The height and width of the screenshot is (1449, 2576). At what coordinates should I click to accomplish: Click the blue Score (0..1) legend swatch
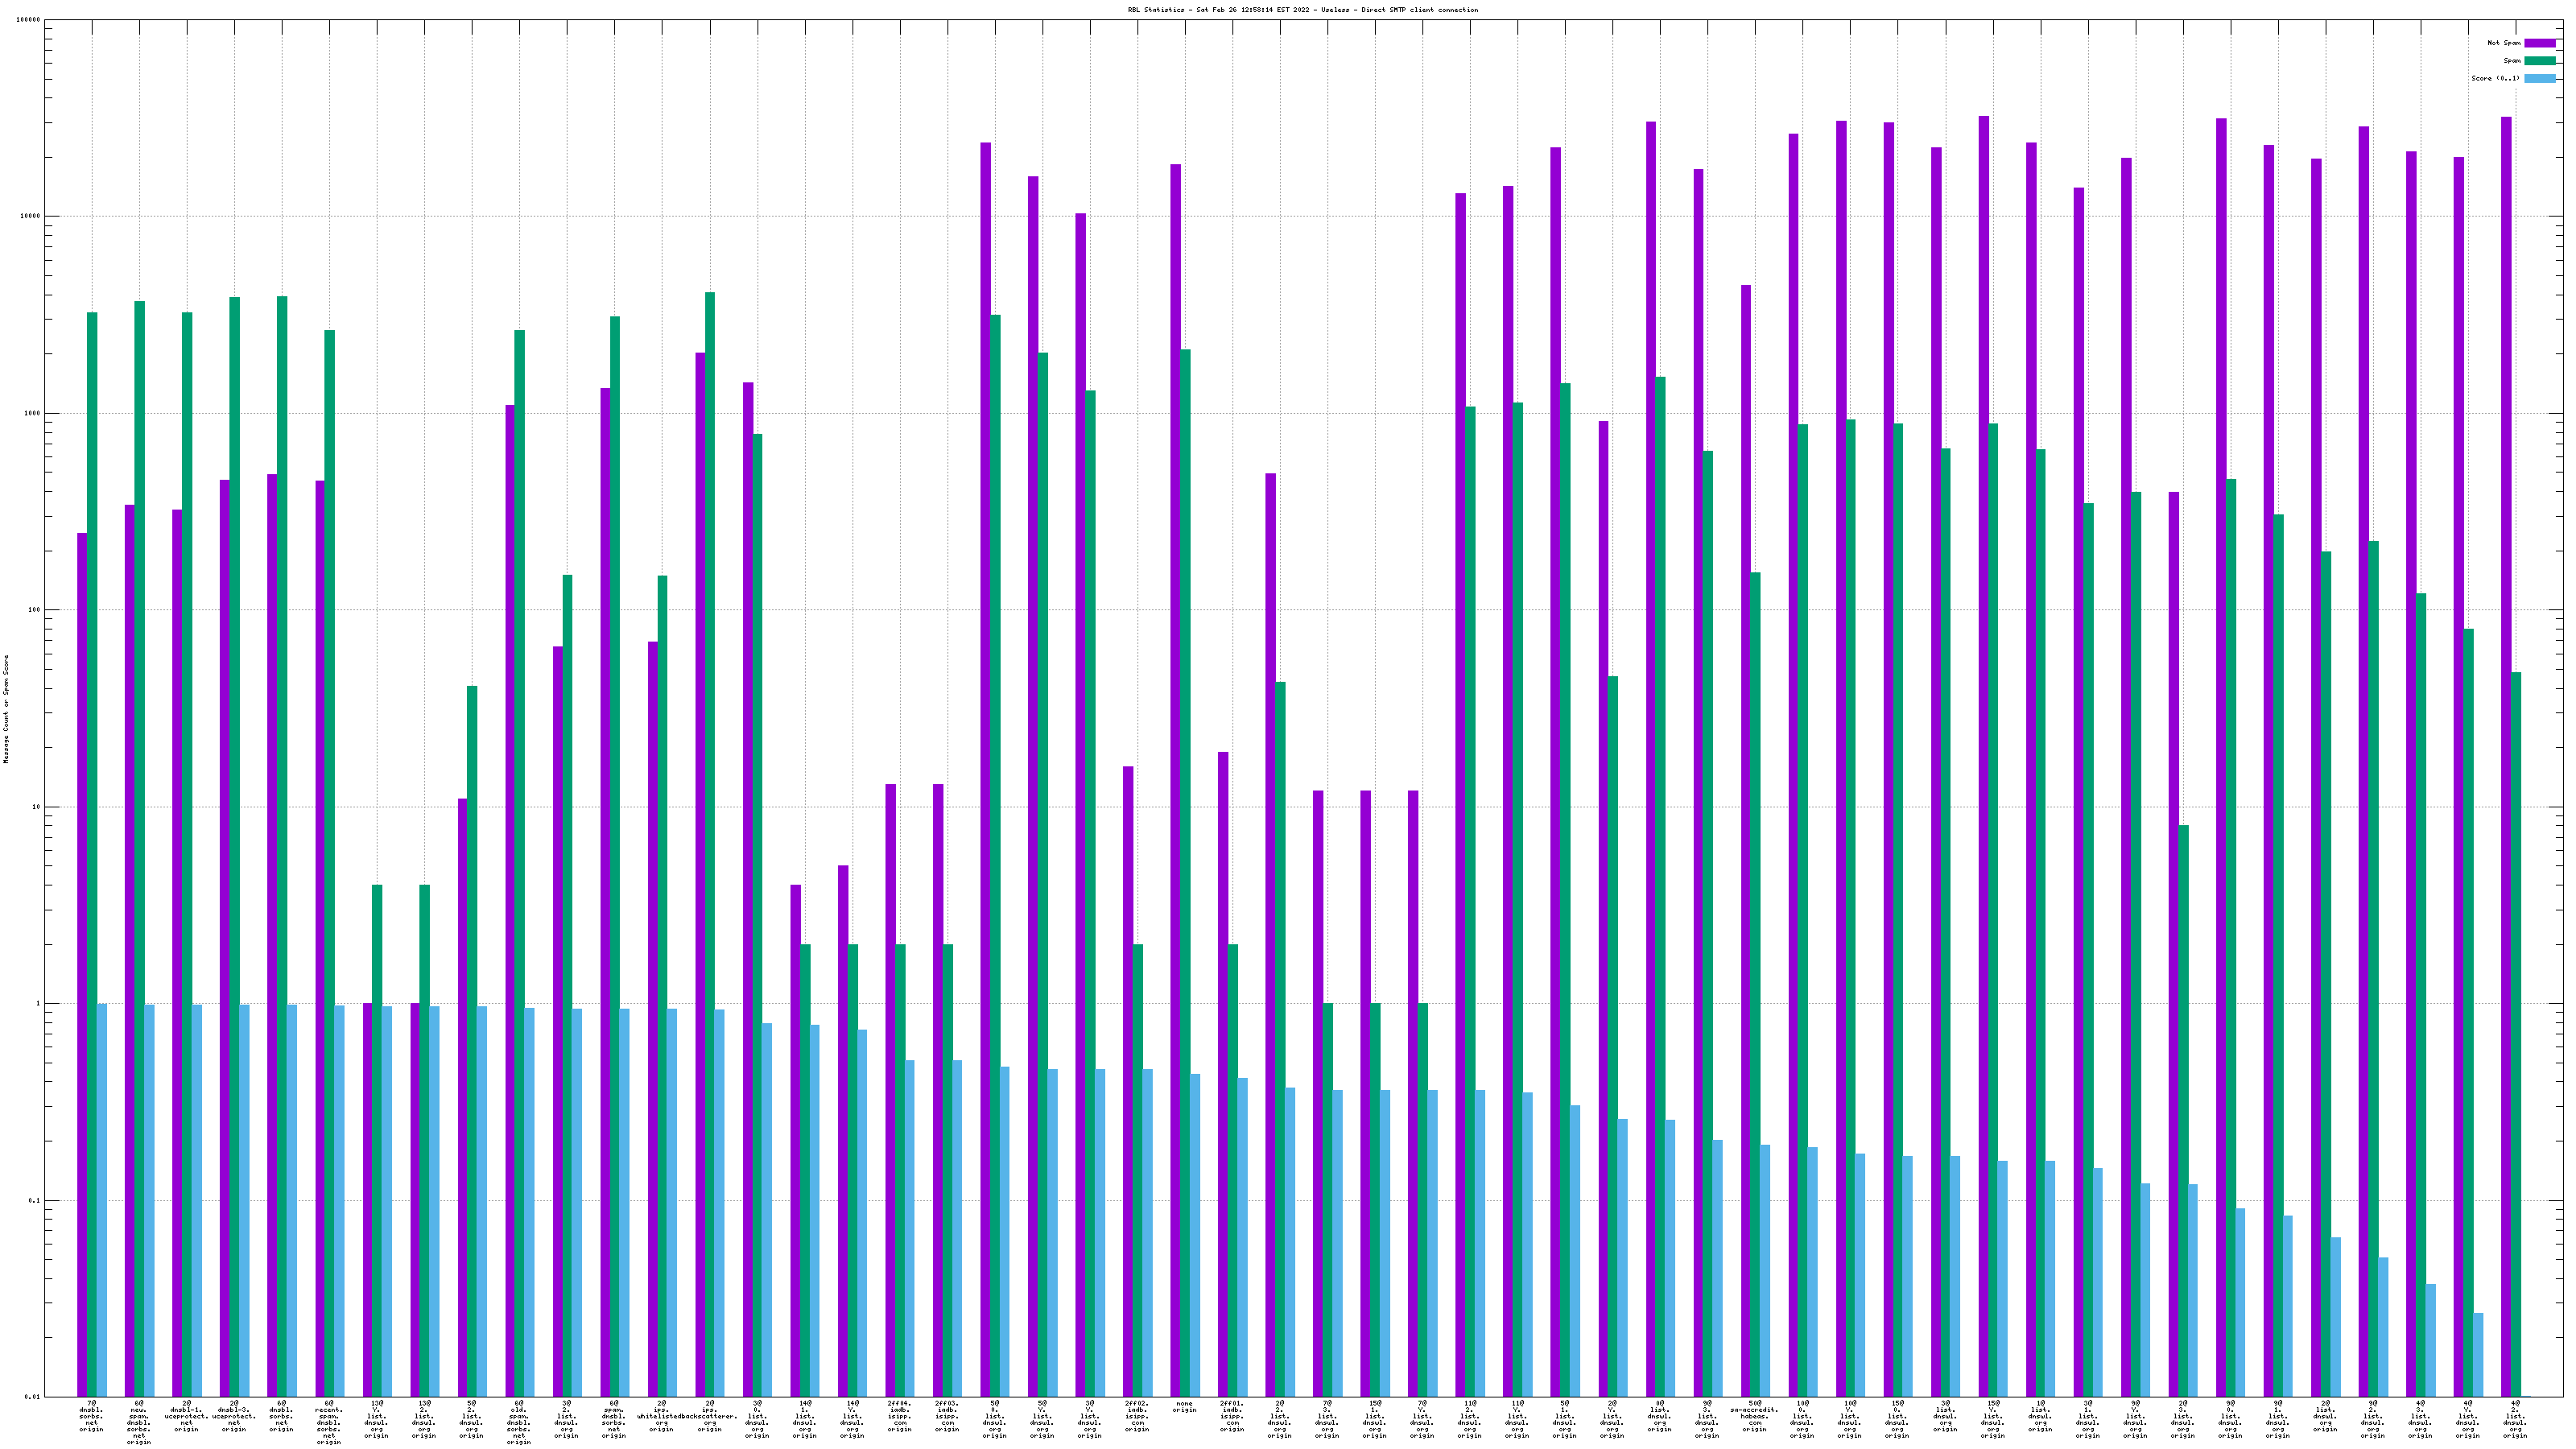(2539, 78)
